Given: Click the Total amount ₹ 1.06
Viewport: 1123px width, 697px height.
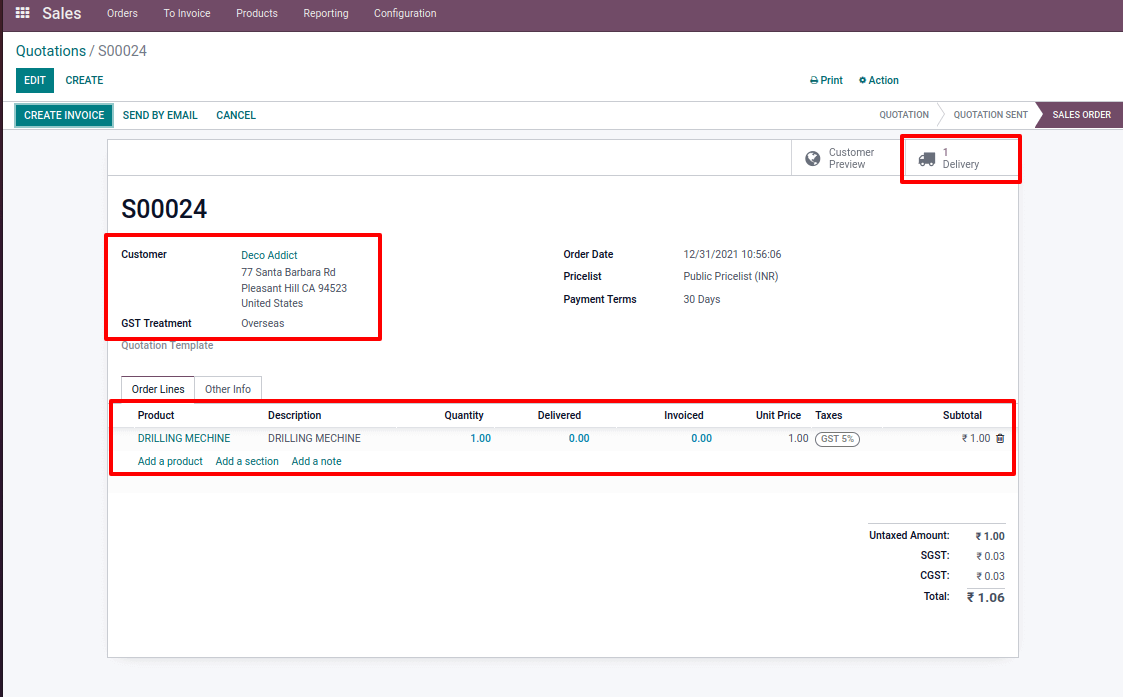Looking at the screenshot, I should click(985, 597).
